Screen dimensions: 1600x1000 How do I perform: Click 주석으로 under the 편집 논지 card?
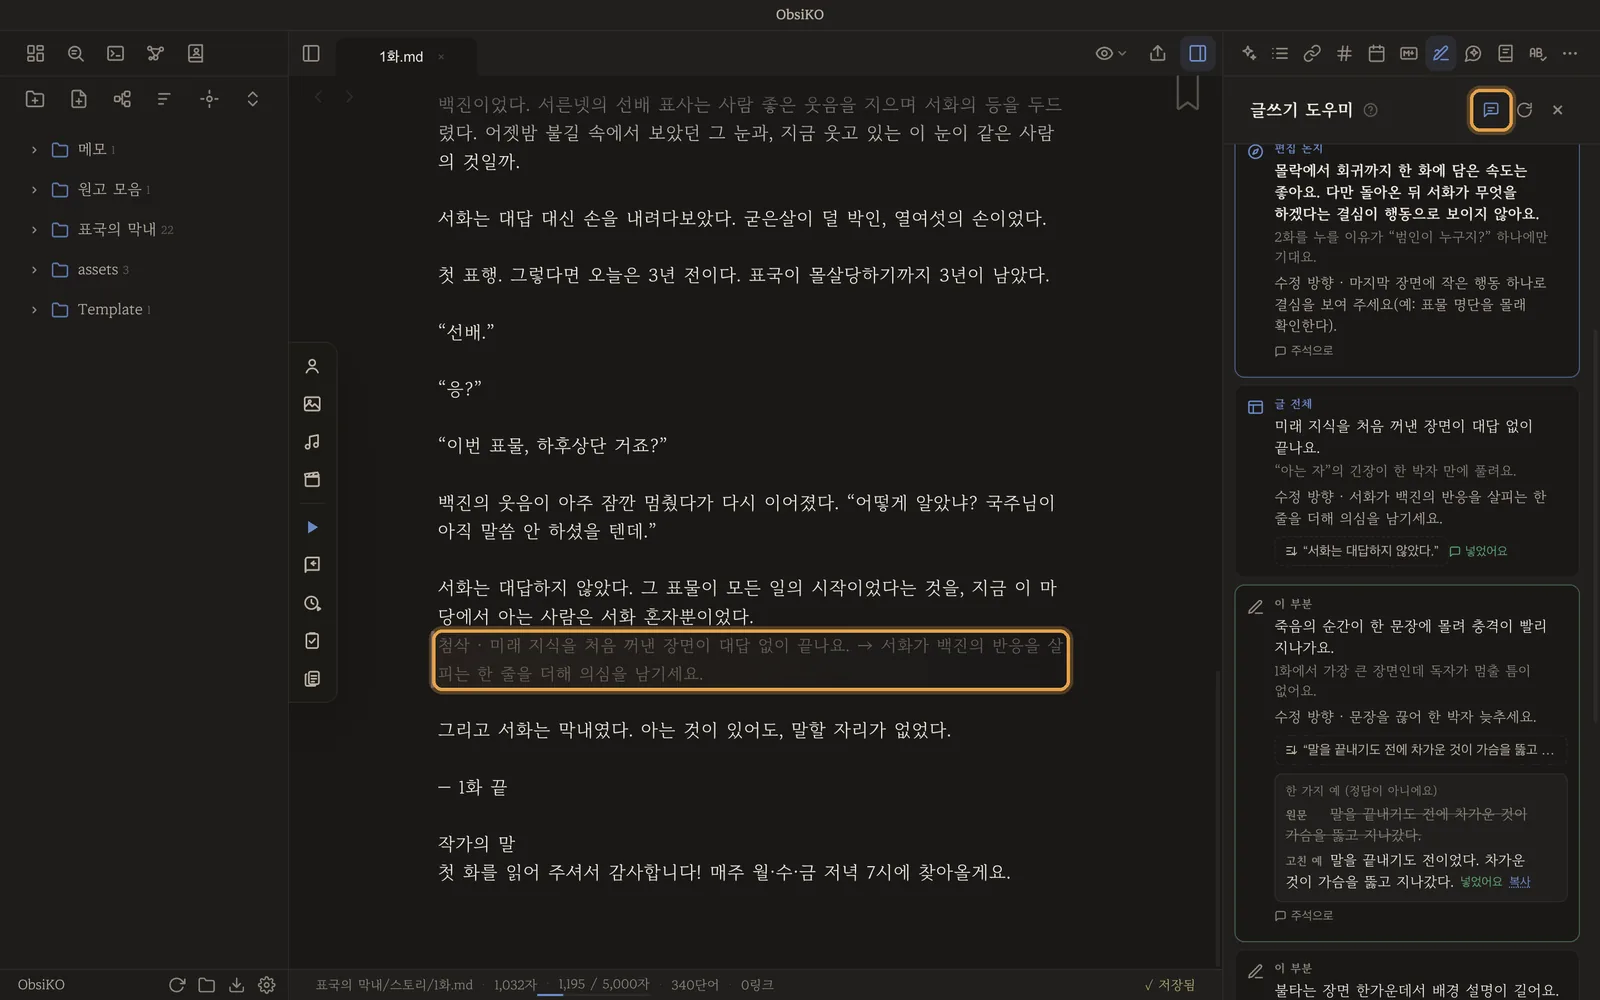[1303, 351]
